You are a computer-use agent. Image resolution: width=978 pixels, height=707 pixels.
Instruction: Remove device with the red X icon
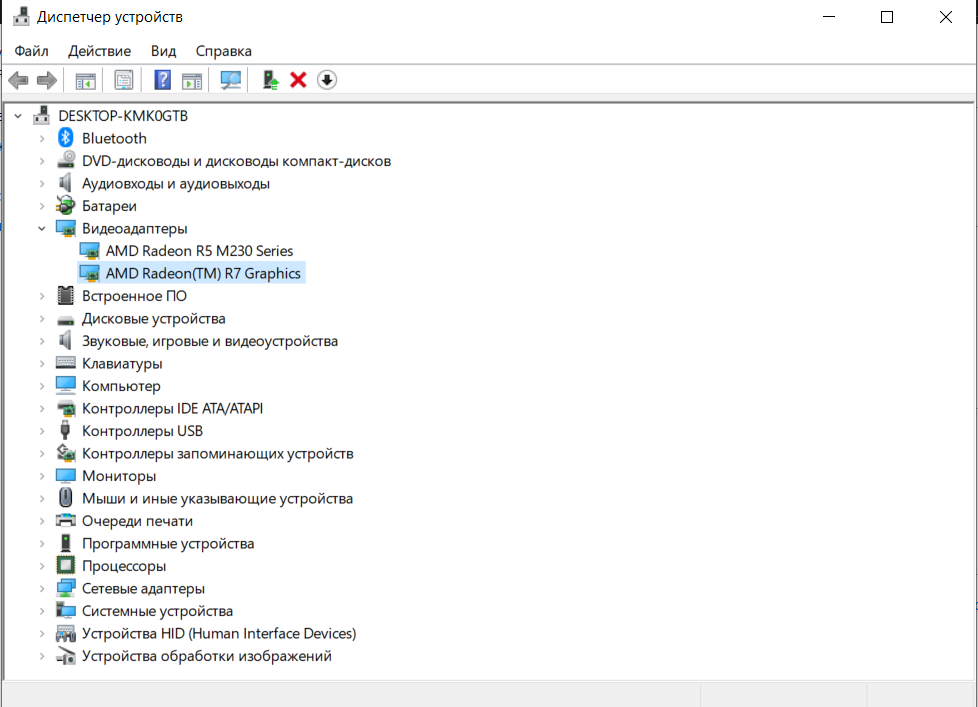click(298, 80)
